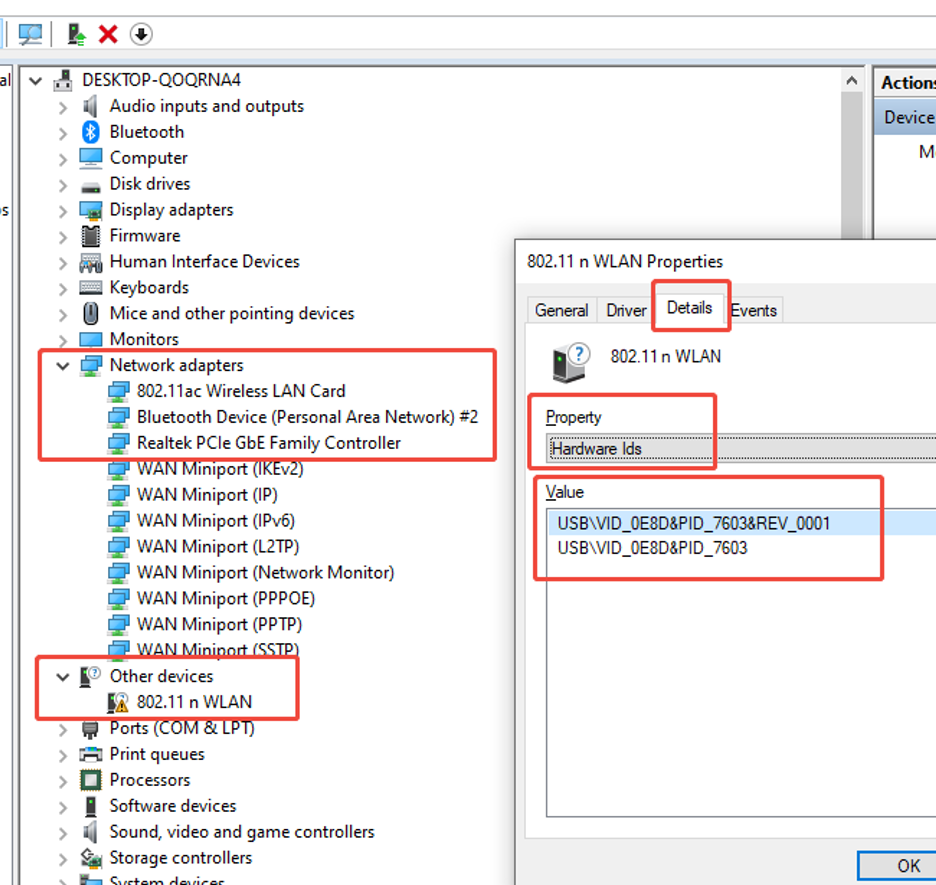Click the Mice and other pointing devices icon
This screenshot has width=936, height=885.
pos(90,313)
